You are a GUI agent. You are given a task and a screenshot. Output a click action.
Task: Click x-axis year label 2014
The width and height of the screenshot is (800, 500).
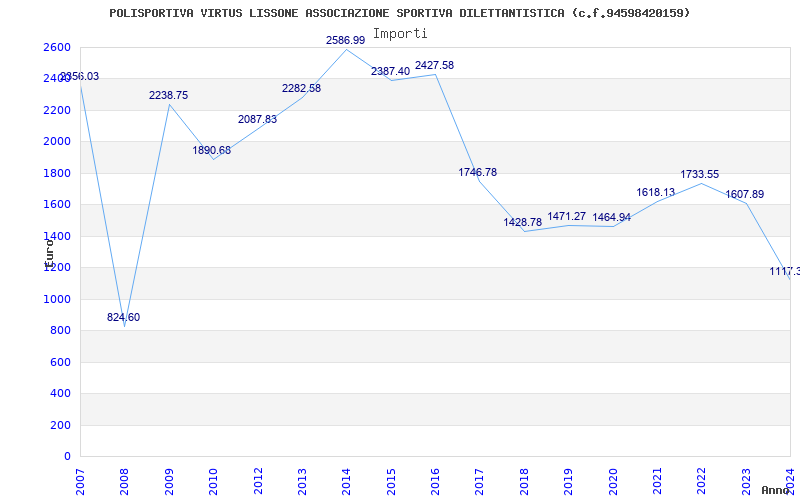(x=346, y=481)
